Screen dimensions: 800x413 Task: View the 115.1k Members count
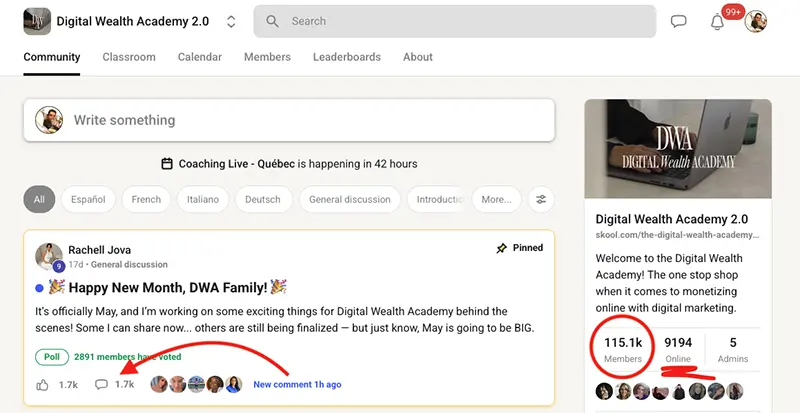(x=623, y=349)
